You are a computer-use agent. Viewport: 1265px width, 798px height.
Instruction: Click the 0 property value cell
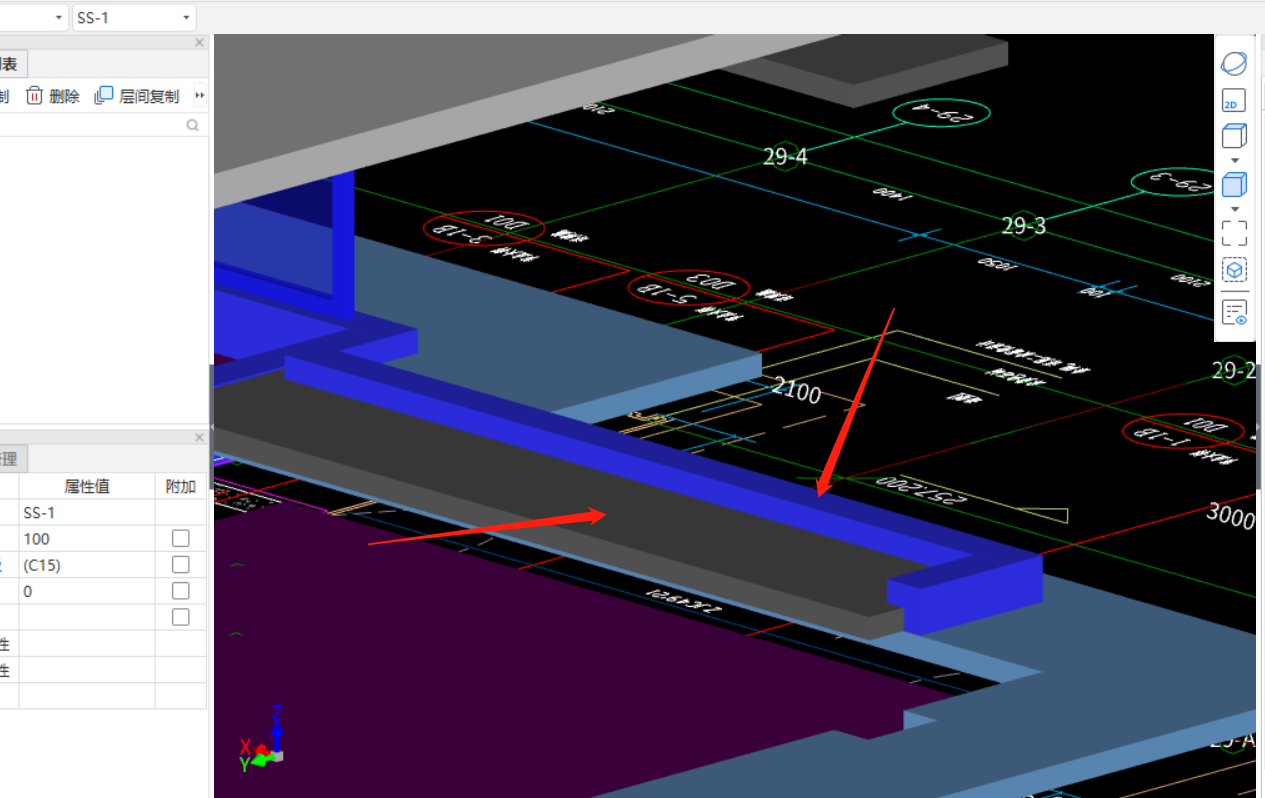[x=86, y=591]
